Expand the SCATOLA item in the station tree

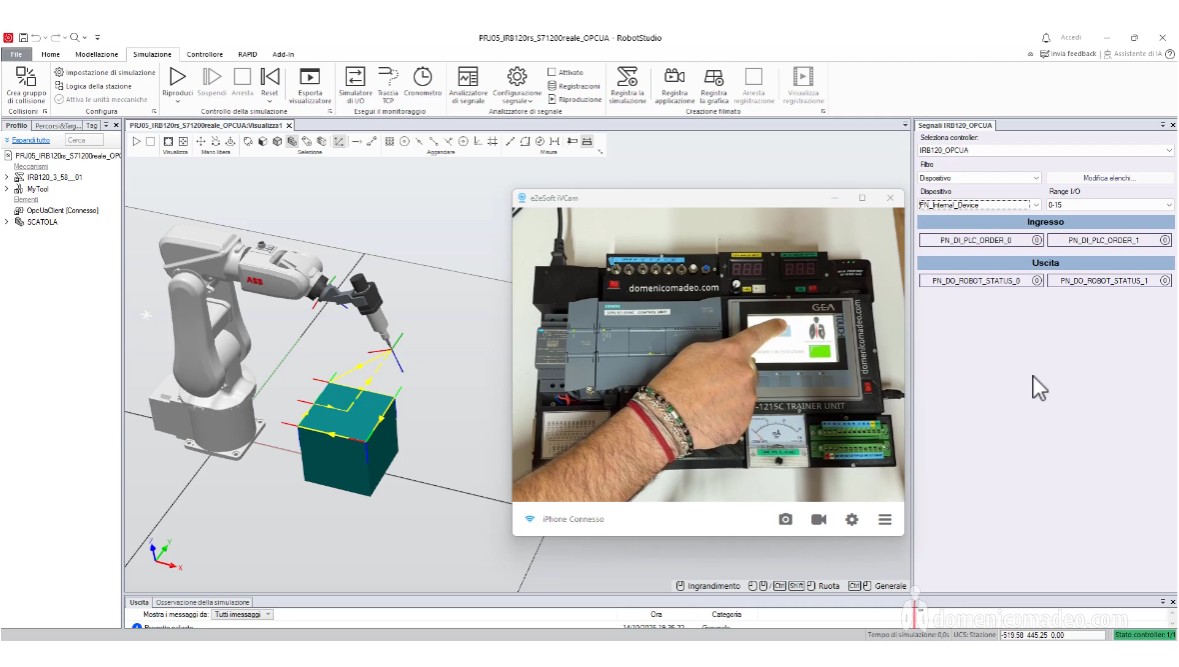[x=7, y=224]
